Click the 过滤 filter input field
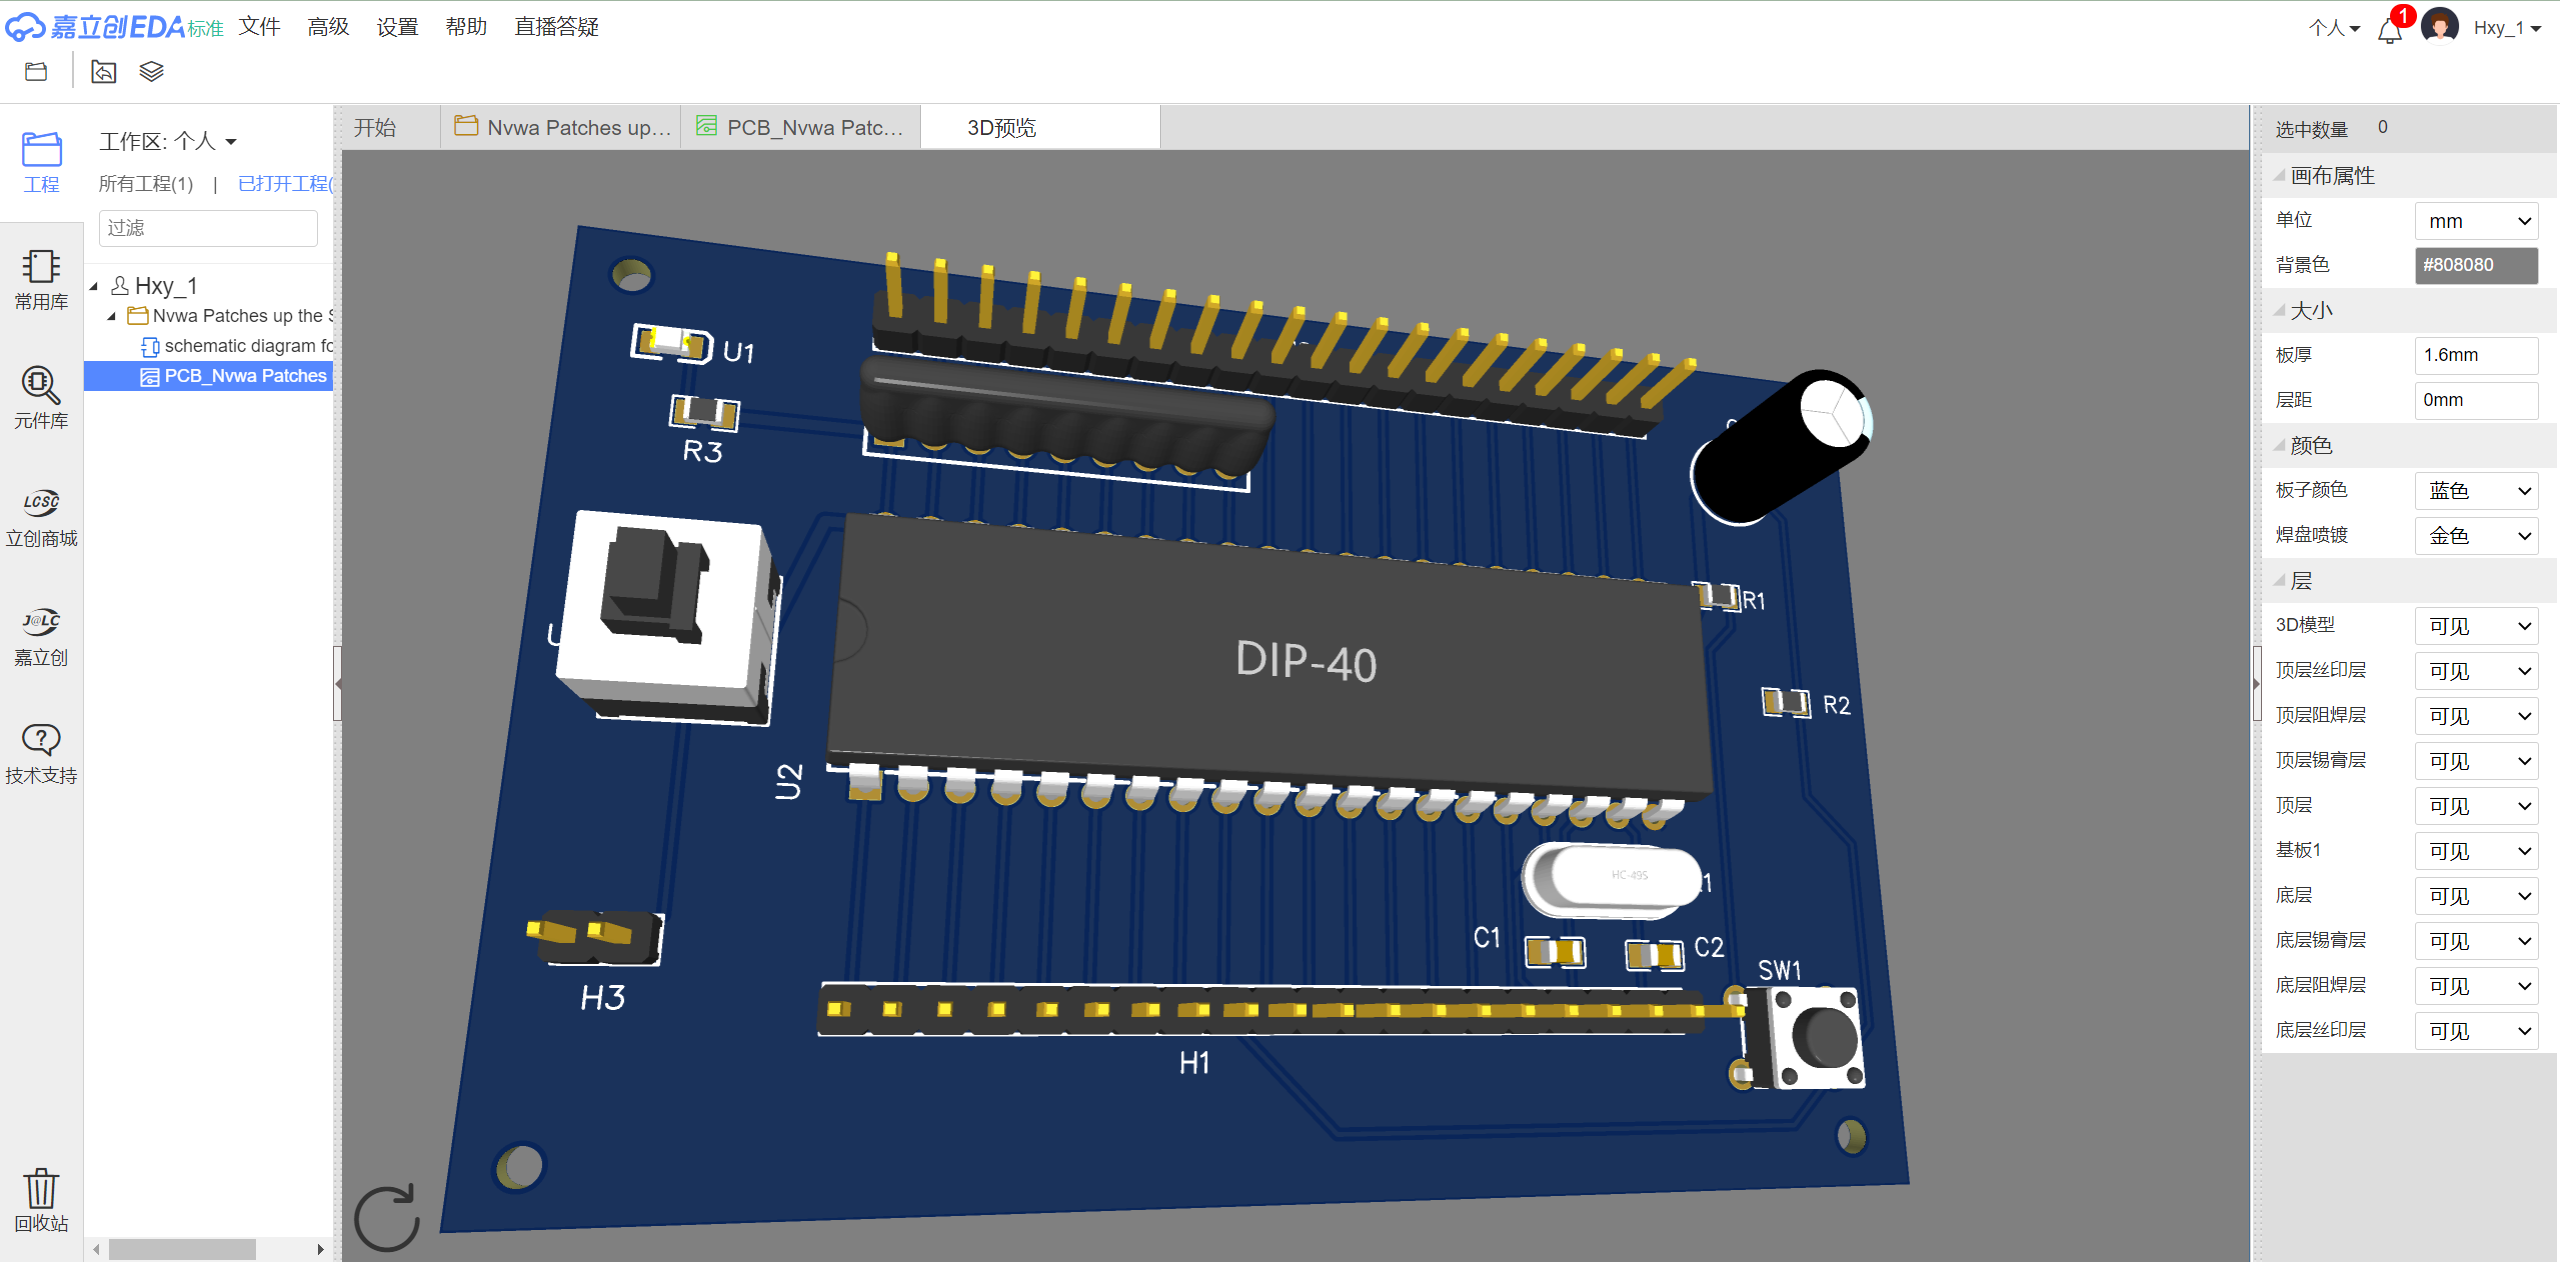The height and width of the screenshot is (1262, 2560). click(x=208, y=228)
